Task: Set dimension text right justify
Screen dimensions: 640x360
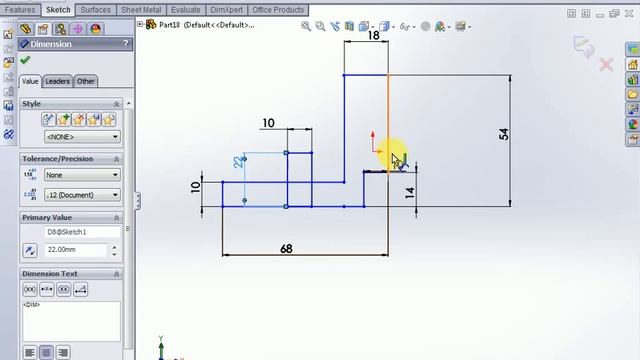Action: 62,352
